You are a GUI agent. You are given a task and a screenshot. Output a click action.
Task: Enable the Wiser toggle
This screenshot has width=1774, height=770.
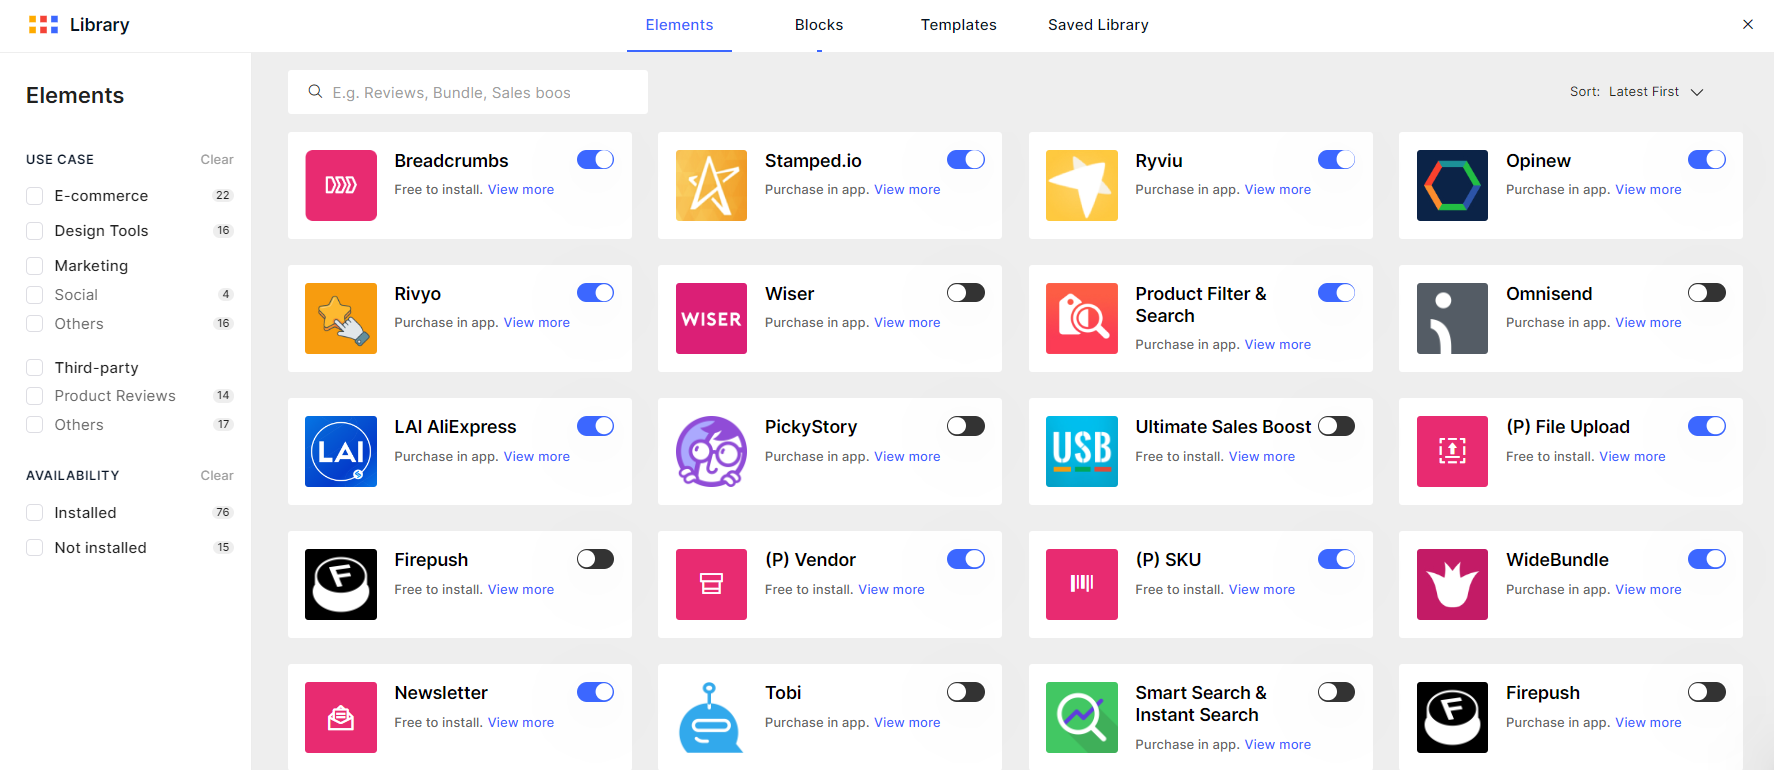[966, 293]
